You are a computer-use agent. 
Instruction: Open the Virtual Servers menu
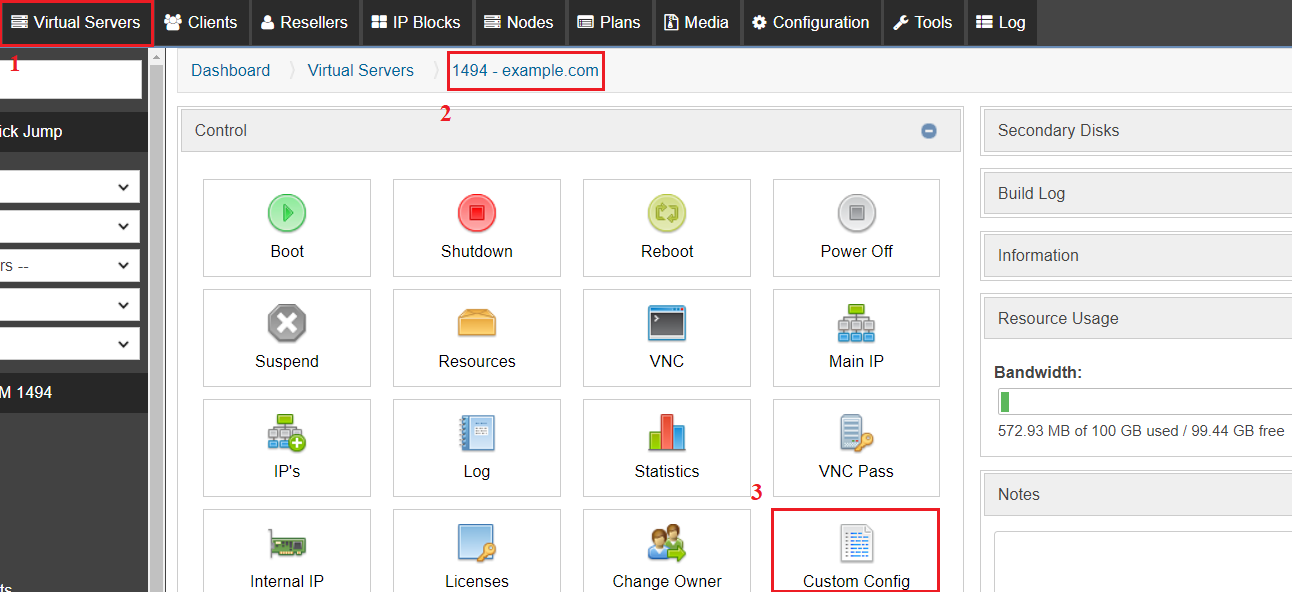tap(76, 22)
